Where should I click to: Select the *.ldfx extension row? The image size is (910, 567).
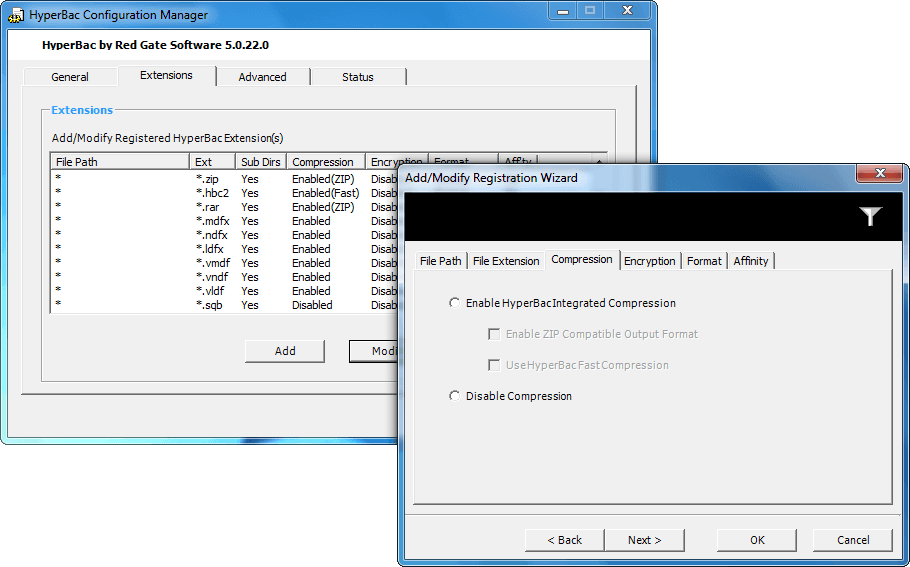(x=225, y=248)
